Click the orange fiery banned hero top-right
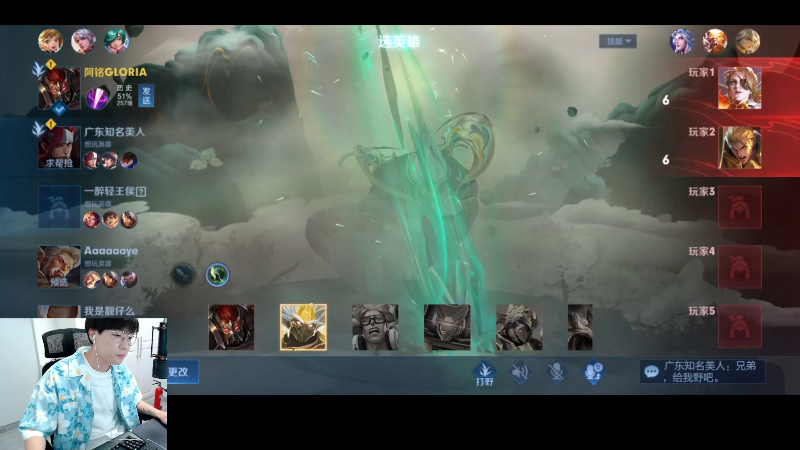The width and height of the screenshot is (800, 450). click(x=715, y=41)
